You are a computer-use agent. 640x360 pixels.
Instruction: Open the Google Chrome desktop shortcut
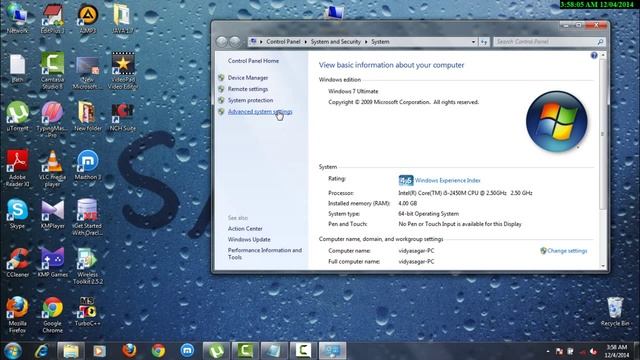pyautogui.click(x=52, y=315)
